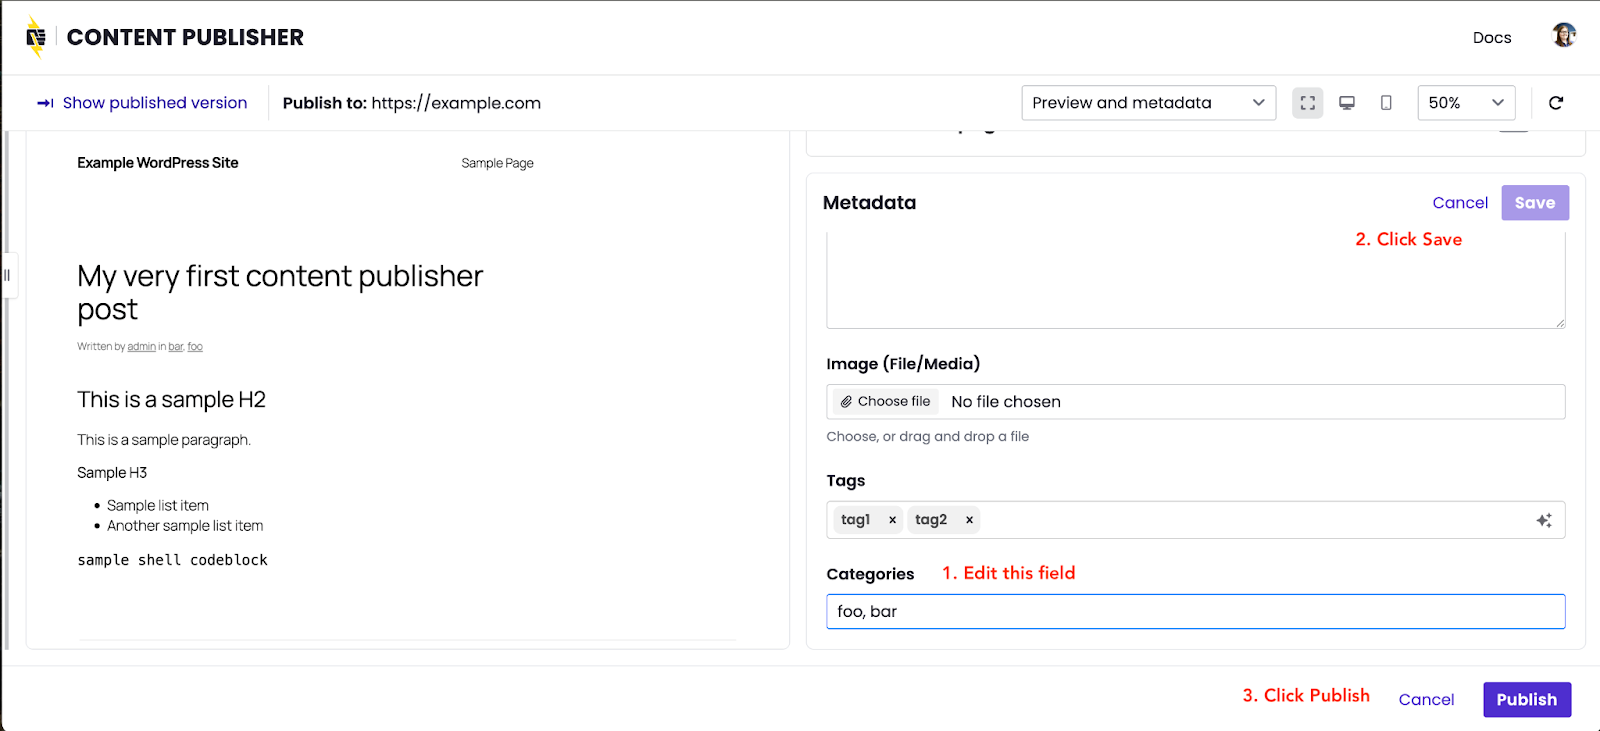The image size is (1600, 731).
Task: Click the Content Publisher logo icon
Action: tap(36, 38)
